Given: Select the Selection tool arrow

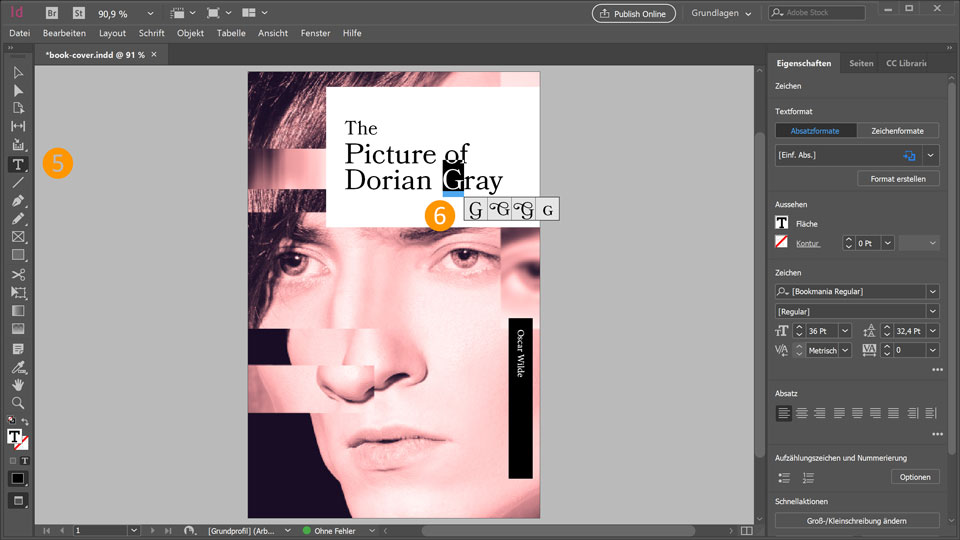Looking at the screenshot, I should 18,73.
